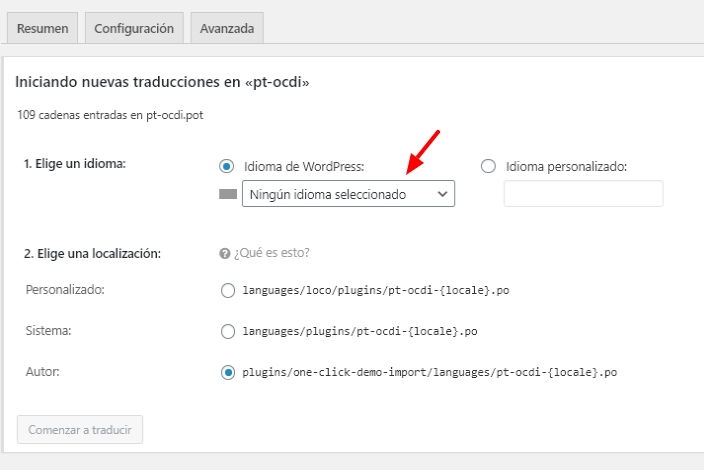Viewport: 704px width, 470px height.
Task: Click the gray language flag placeholder icon
Action: click(x=228, y=194)
